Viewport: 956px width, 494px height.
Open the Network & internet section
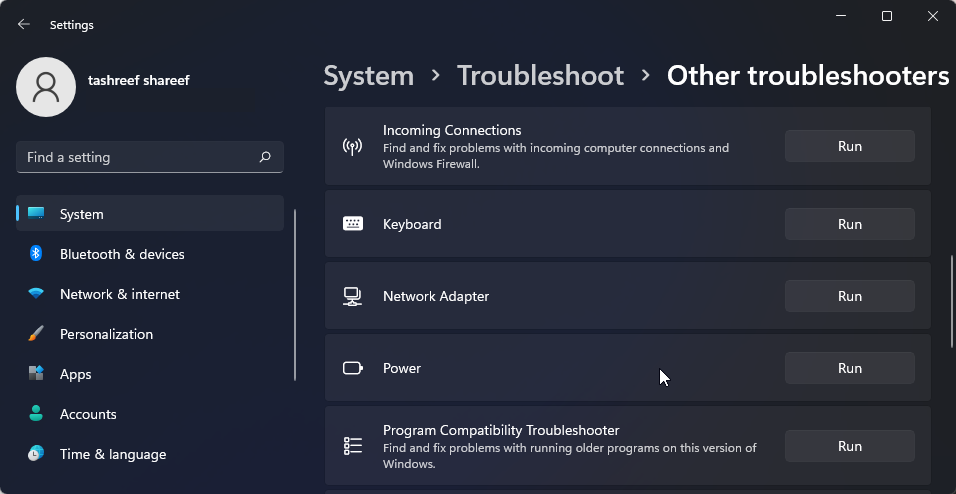click(119, 294)
